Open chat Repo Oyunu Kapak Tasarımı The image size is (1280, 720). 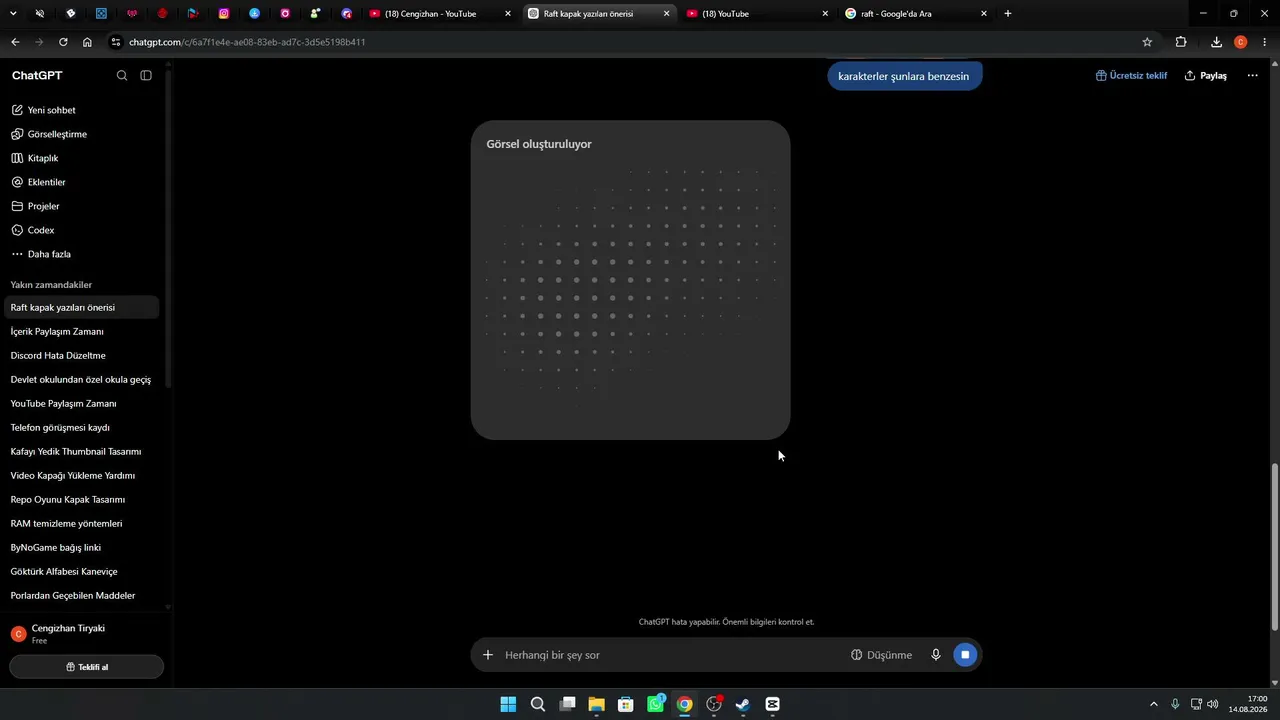coord(82,500)
